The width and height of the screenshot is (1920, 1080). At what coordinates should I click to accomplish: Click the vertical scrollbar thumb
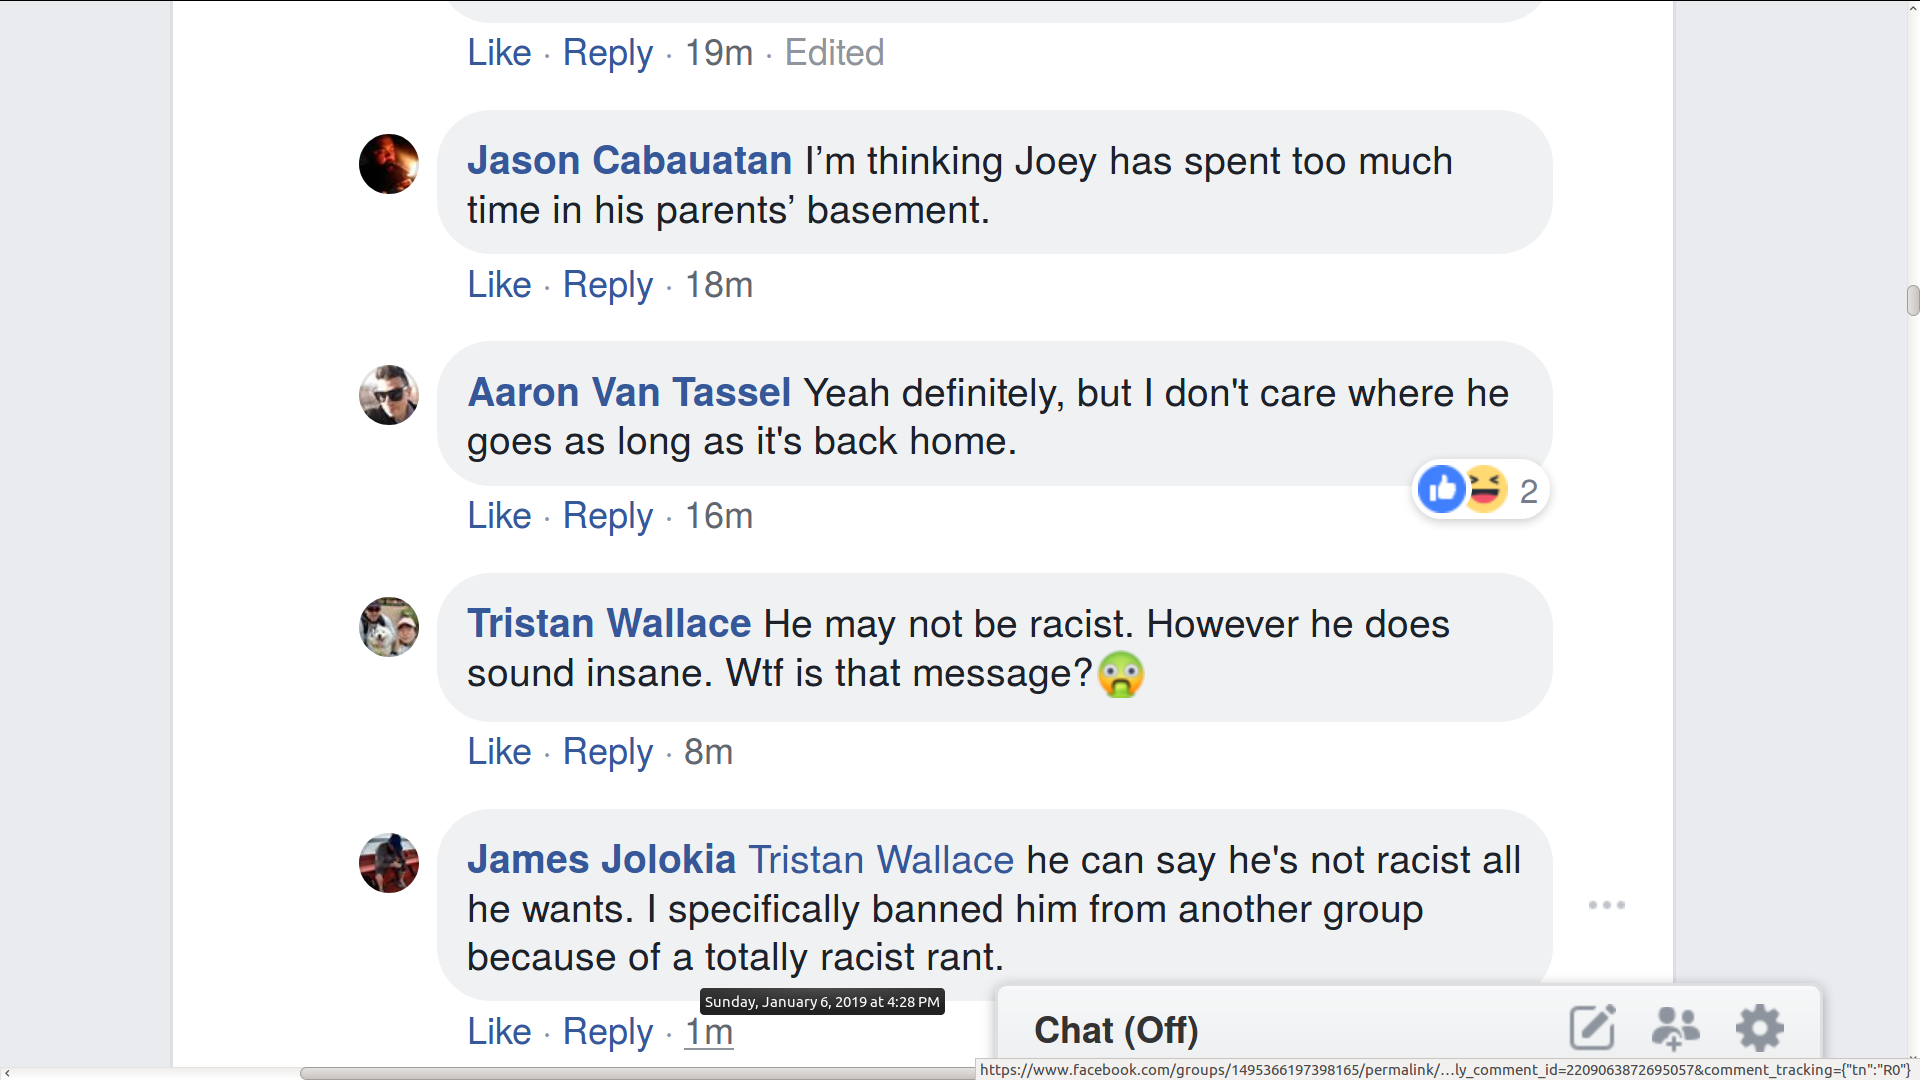coord(1912,300)
